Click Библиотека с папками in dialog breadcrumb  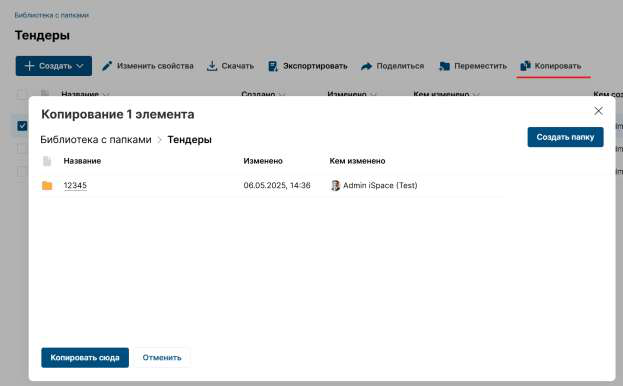(x=96, y=139)
